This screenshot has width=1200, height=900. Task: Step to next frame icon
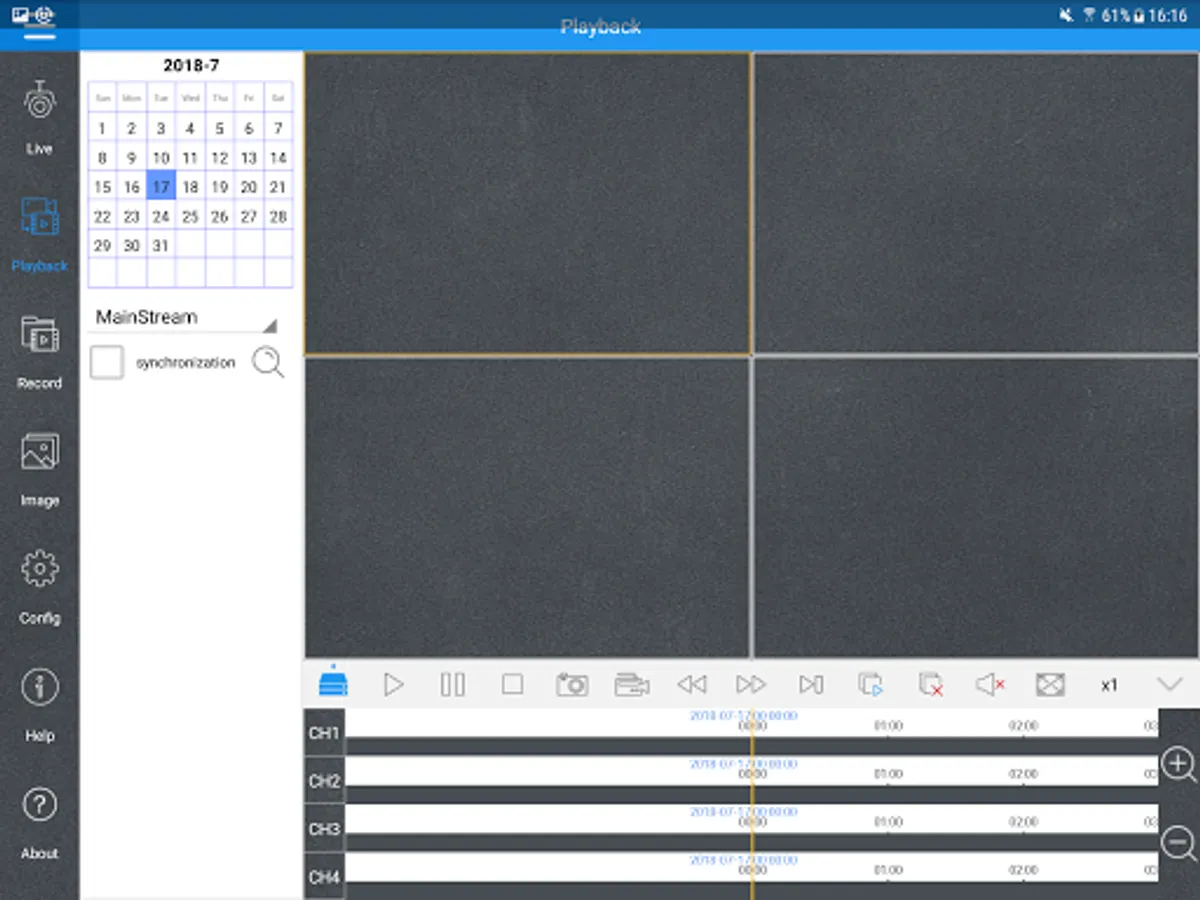click(811, 685)
